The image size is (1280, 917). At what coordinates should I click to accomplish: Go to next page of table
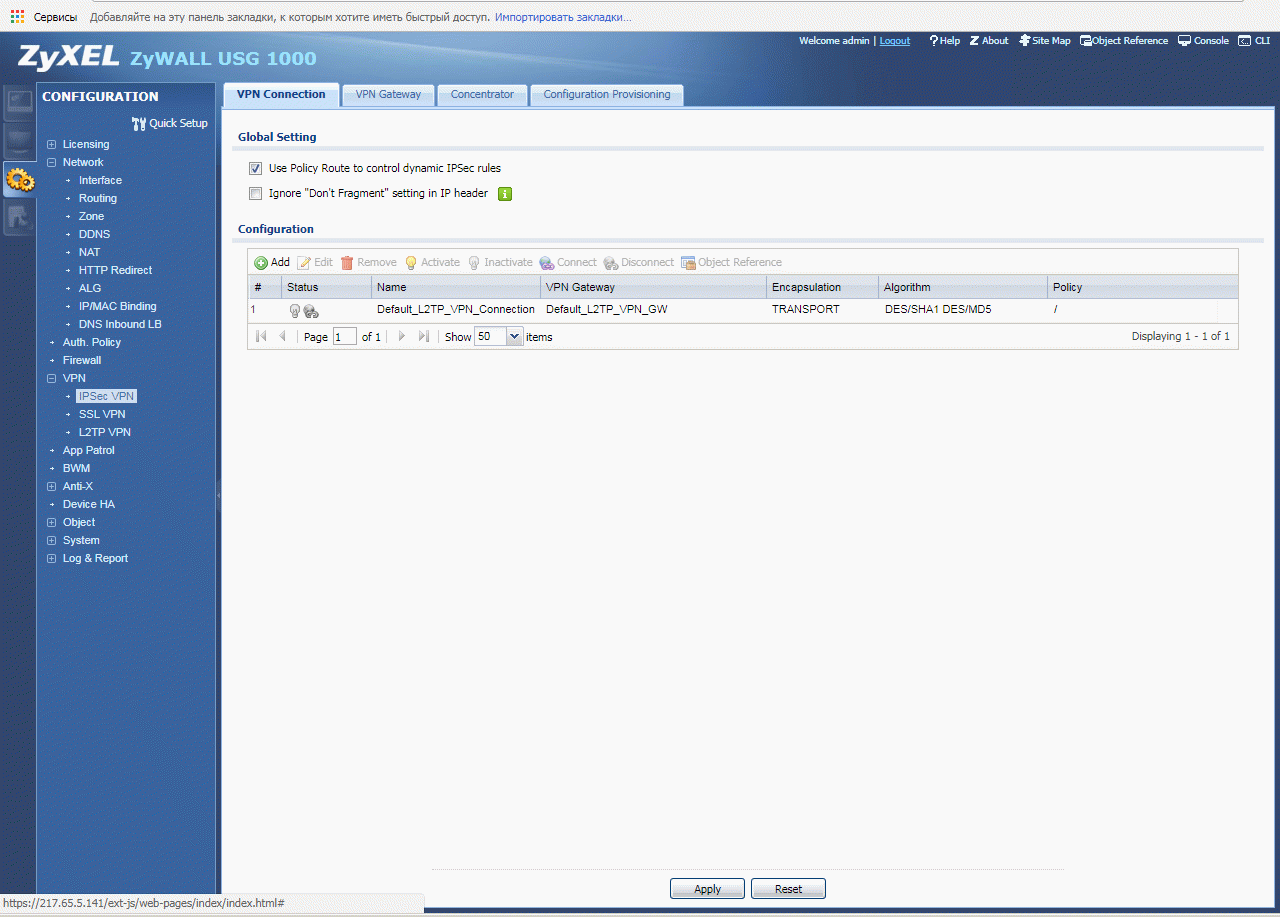[402, 337]
